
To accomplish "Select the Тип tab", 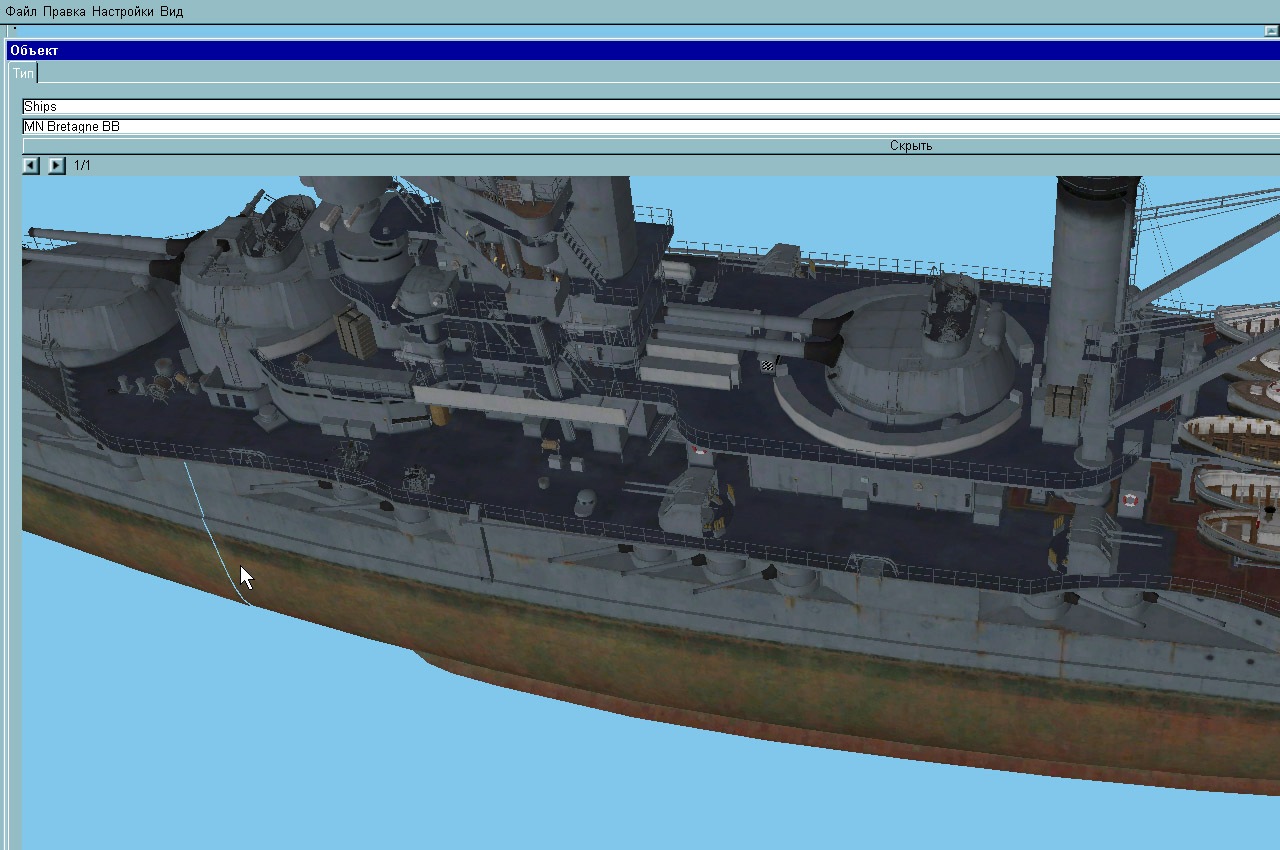I will click(x=23, y=73).
